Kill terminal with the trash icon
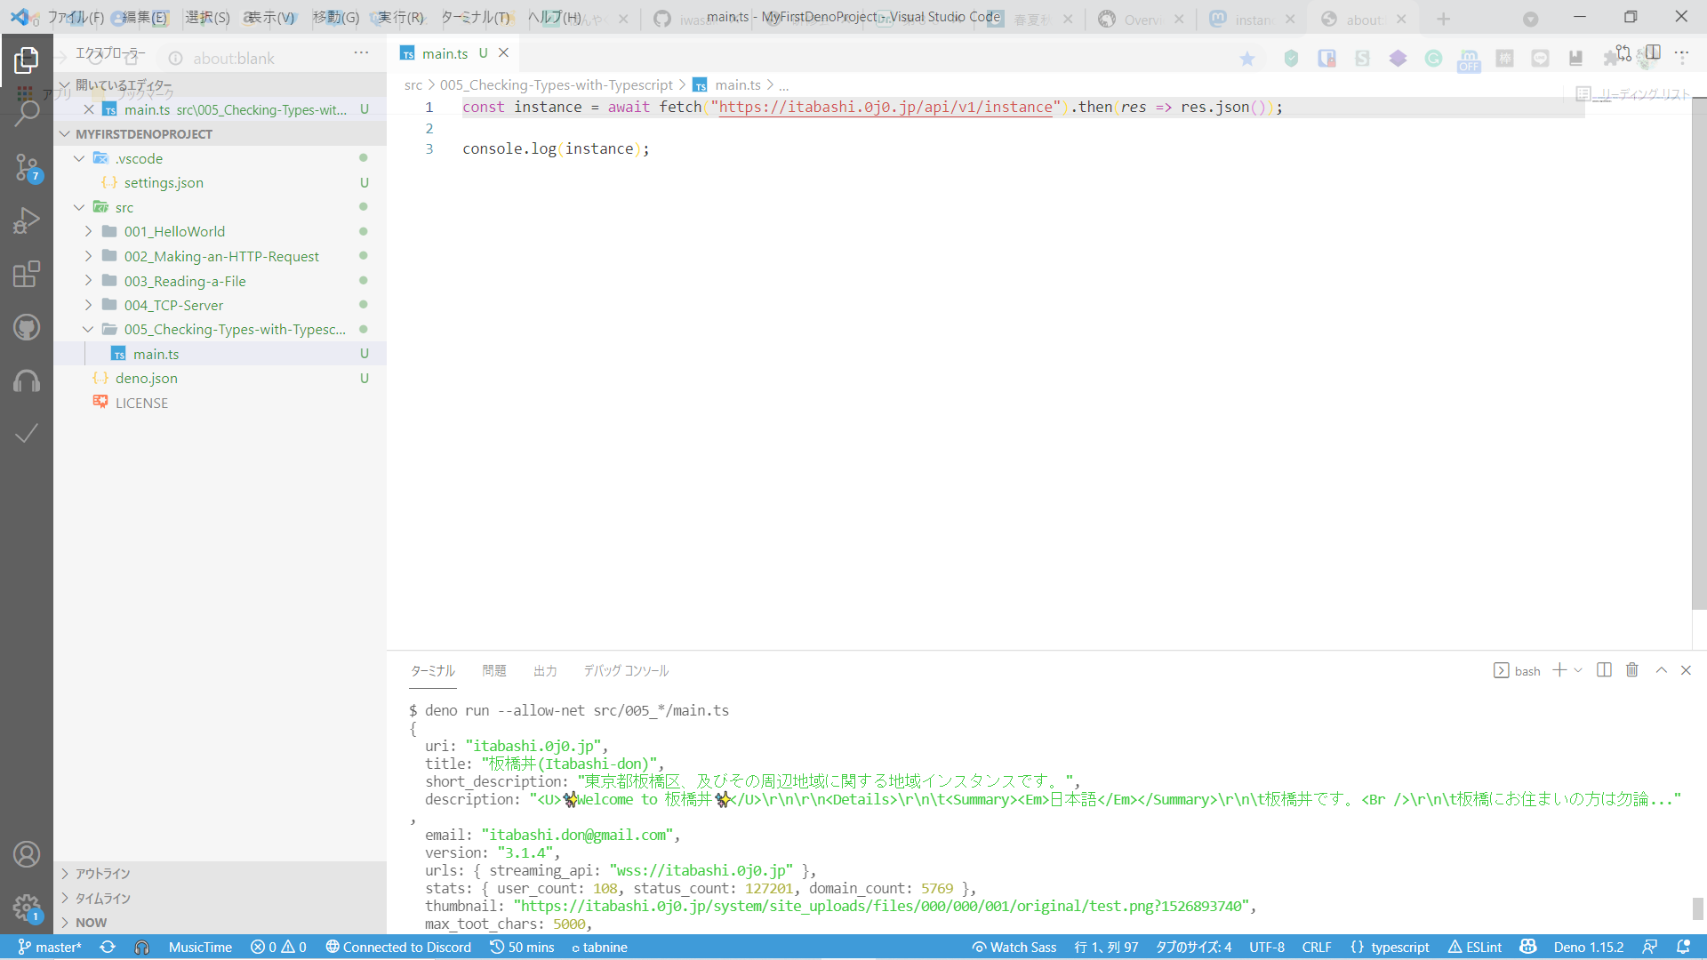The height and width of the screenshot is (960, 1707). click(x=1632, y=670)
